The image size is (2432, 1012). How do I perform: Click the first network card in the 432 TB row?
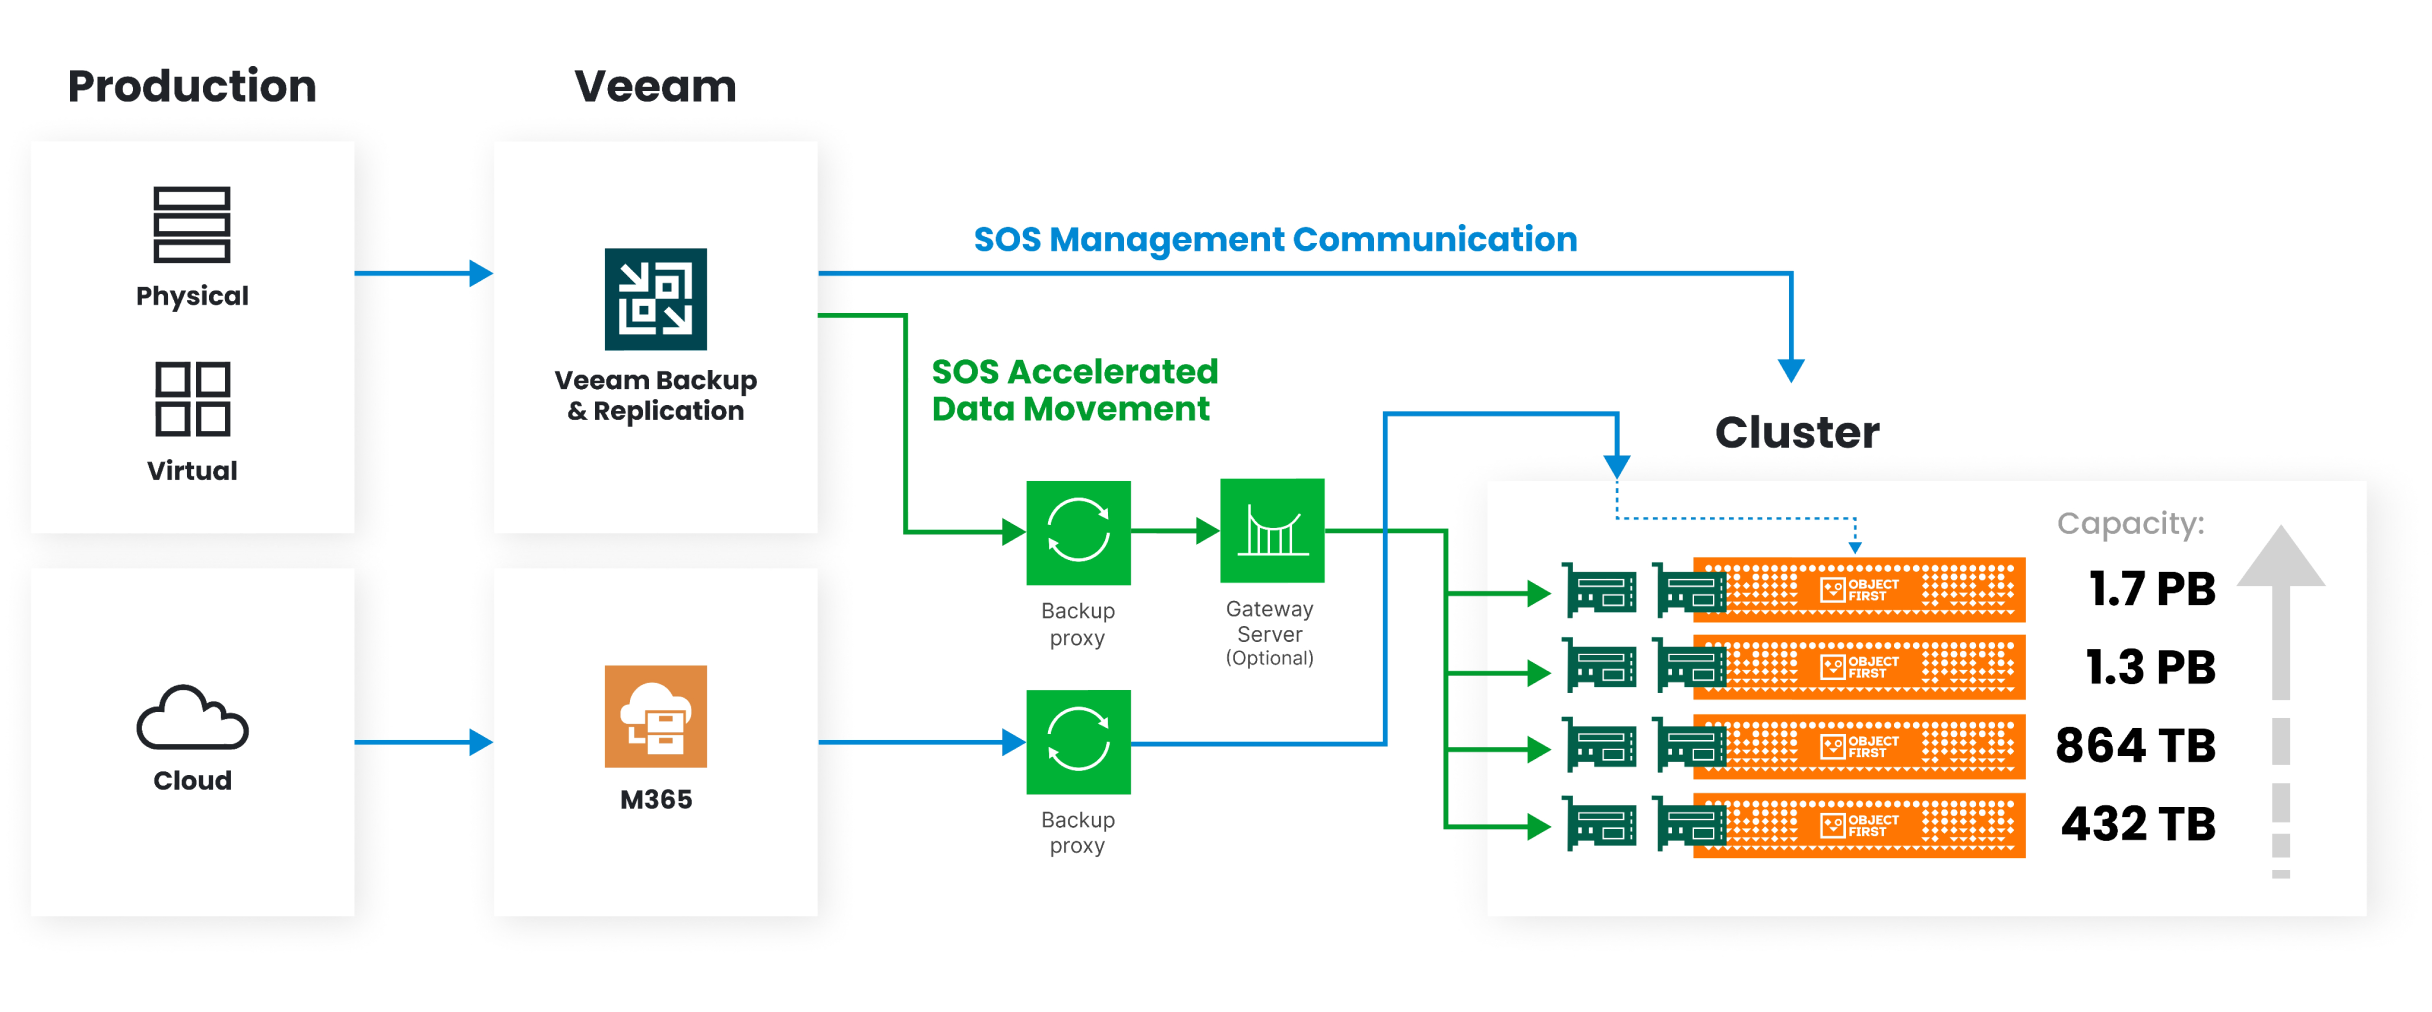click(x=1601, y=825)
